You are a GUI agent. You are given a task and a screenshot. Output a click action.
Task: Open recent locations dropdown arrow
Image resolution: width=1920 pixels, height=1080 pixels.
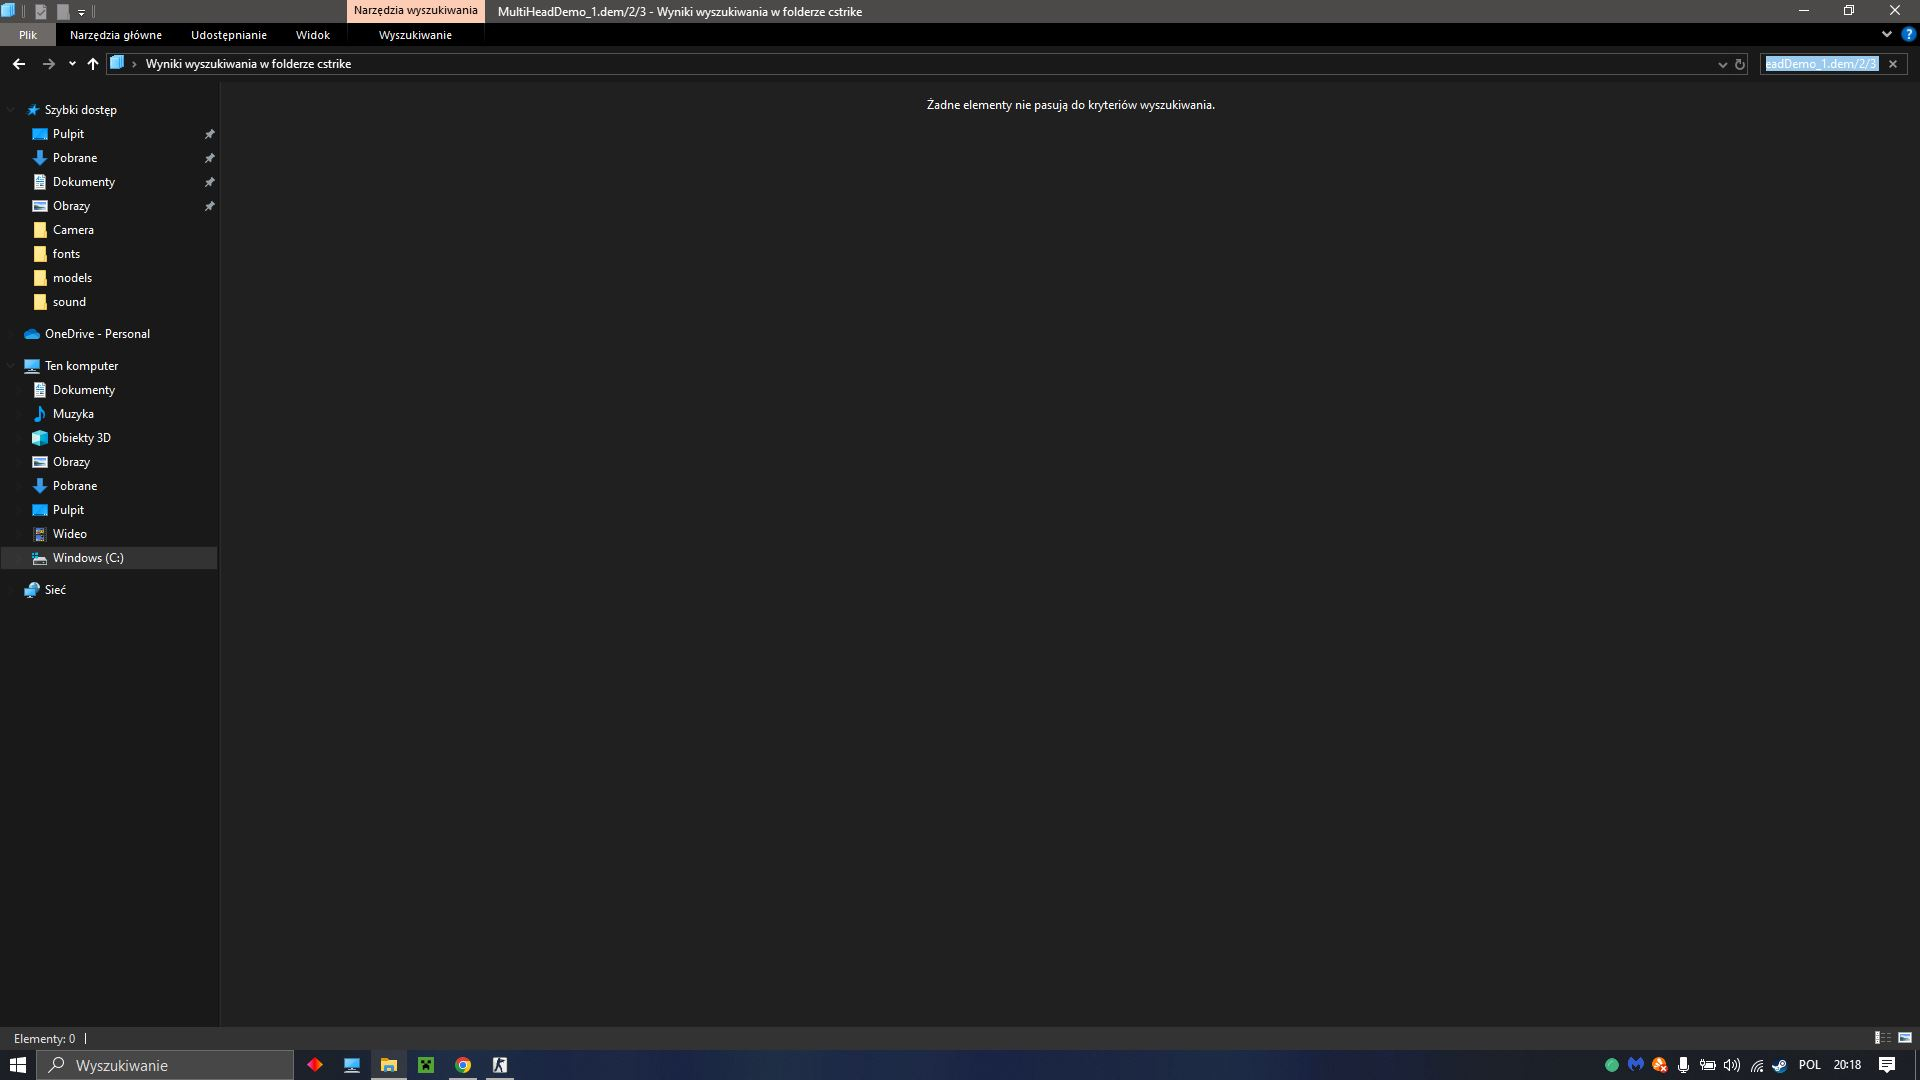click(72, 64)
